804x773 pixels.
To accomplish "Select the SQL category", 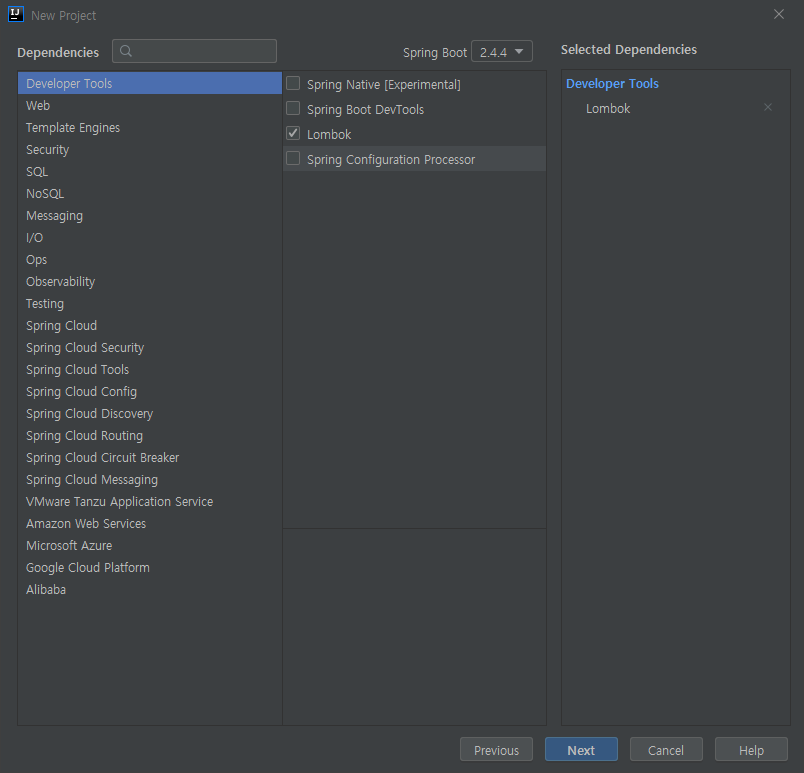I will pos(150,172).
